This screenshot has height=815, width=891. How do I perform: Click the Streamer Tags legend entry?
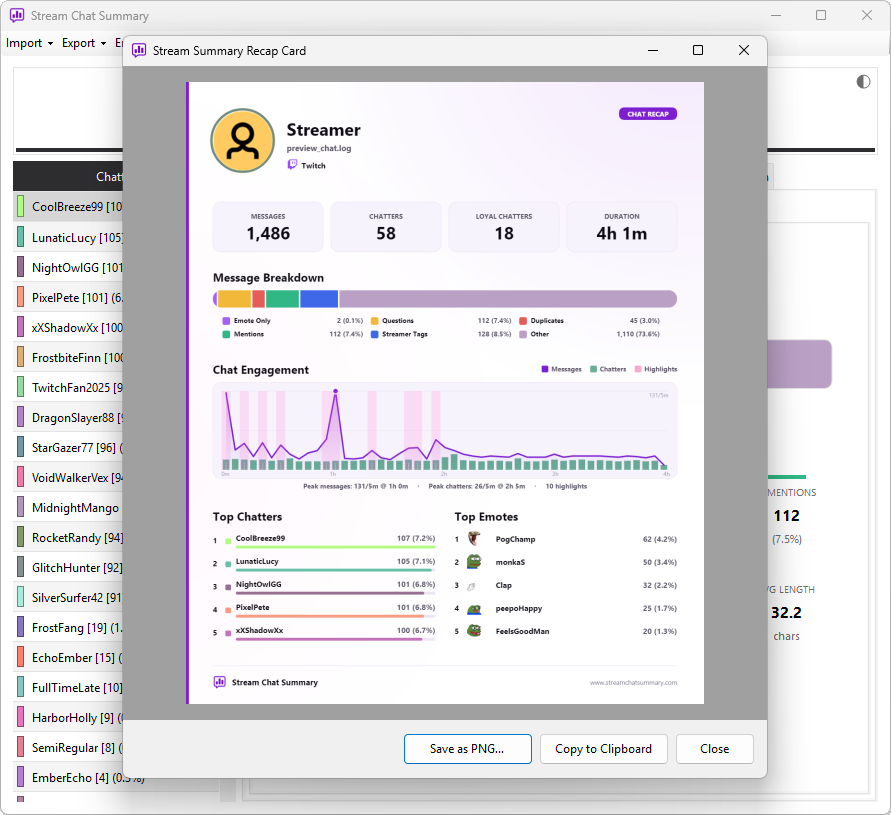coord(399,334)
